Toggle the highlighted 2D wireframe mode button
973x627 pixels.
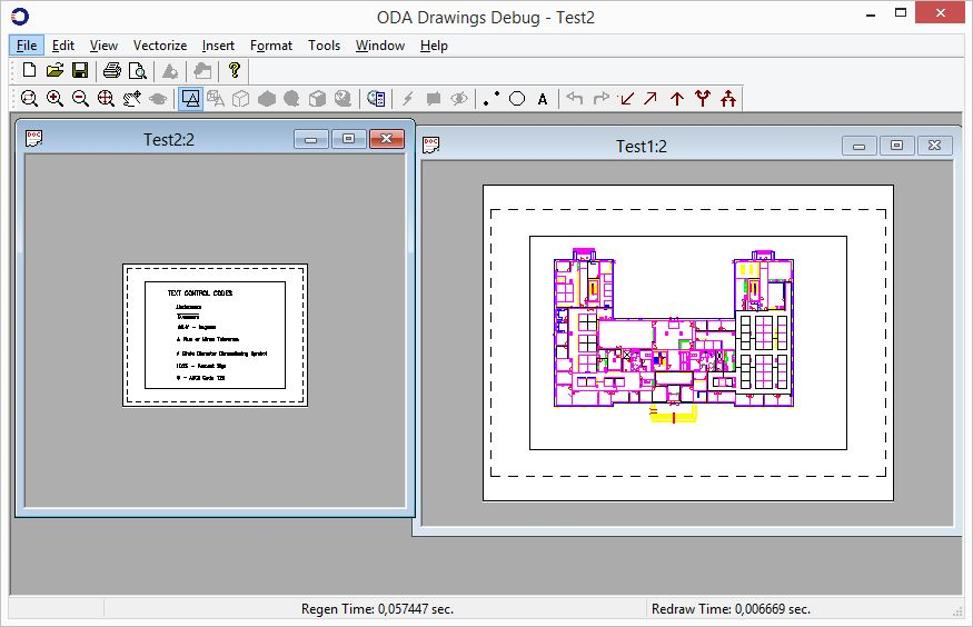click(191, 99)
